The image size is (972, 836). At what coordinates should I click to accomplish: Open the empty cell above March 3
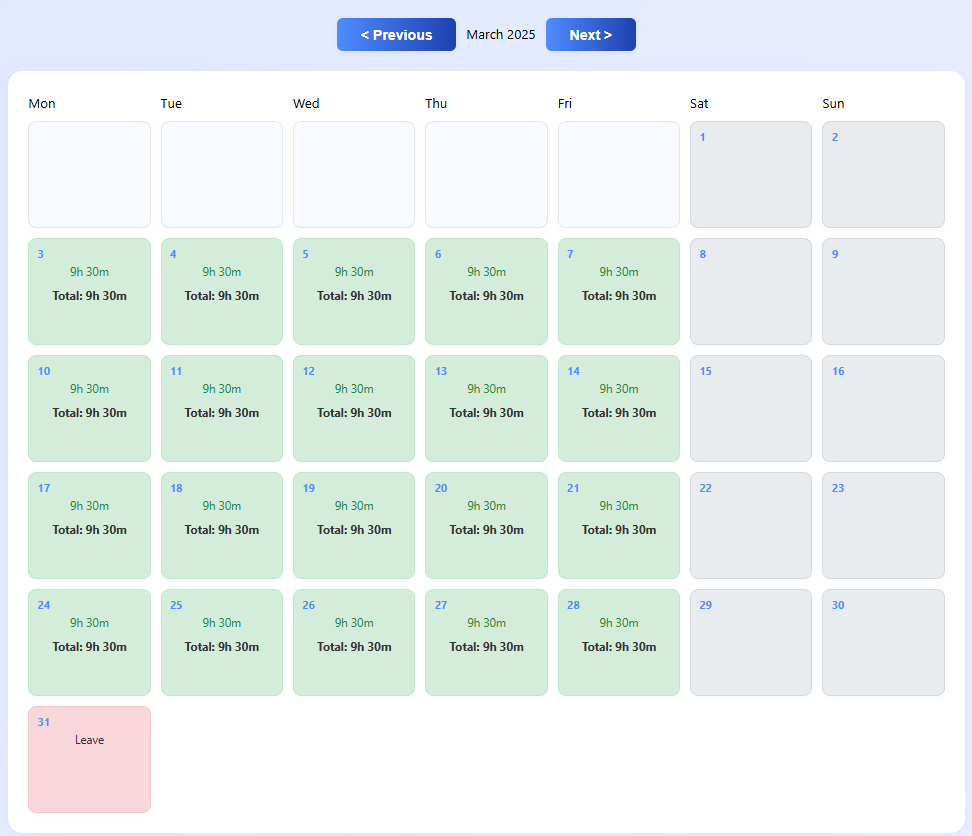pyautogui.click(x=89, y=174)
